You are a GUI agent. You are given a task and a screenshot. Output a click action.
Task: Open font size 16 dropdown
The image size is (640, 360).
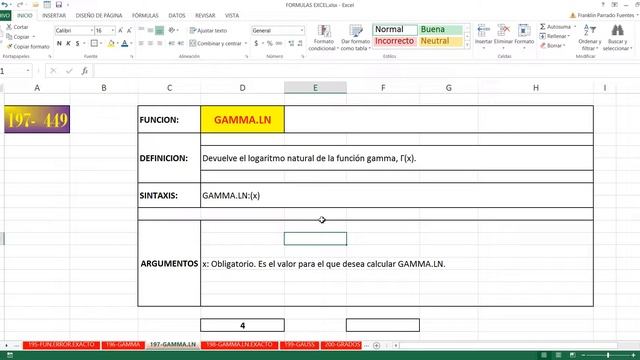[113, 31]
